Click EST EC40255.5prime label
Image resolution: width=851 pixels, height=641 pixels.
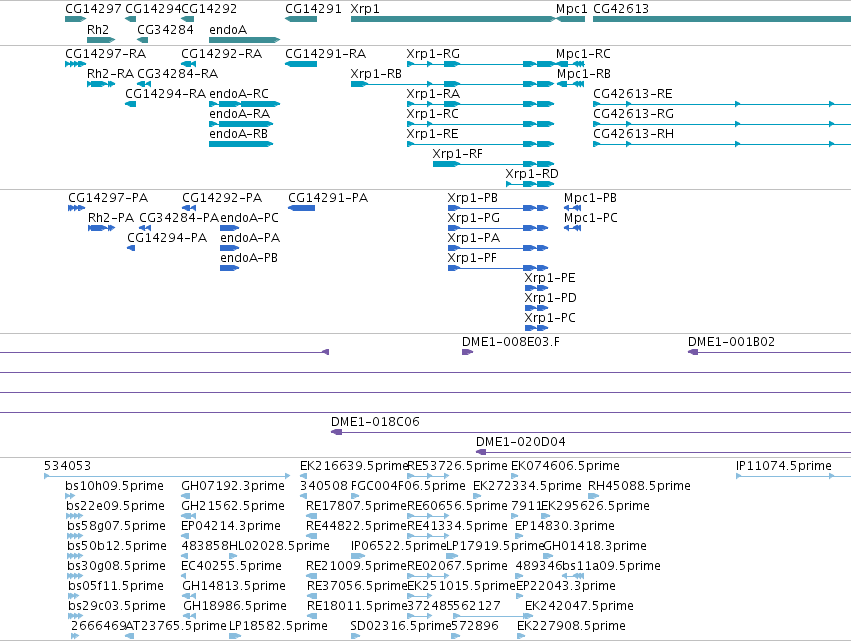231,566
